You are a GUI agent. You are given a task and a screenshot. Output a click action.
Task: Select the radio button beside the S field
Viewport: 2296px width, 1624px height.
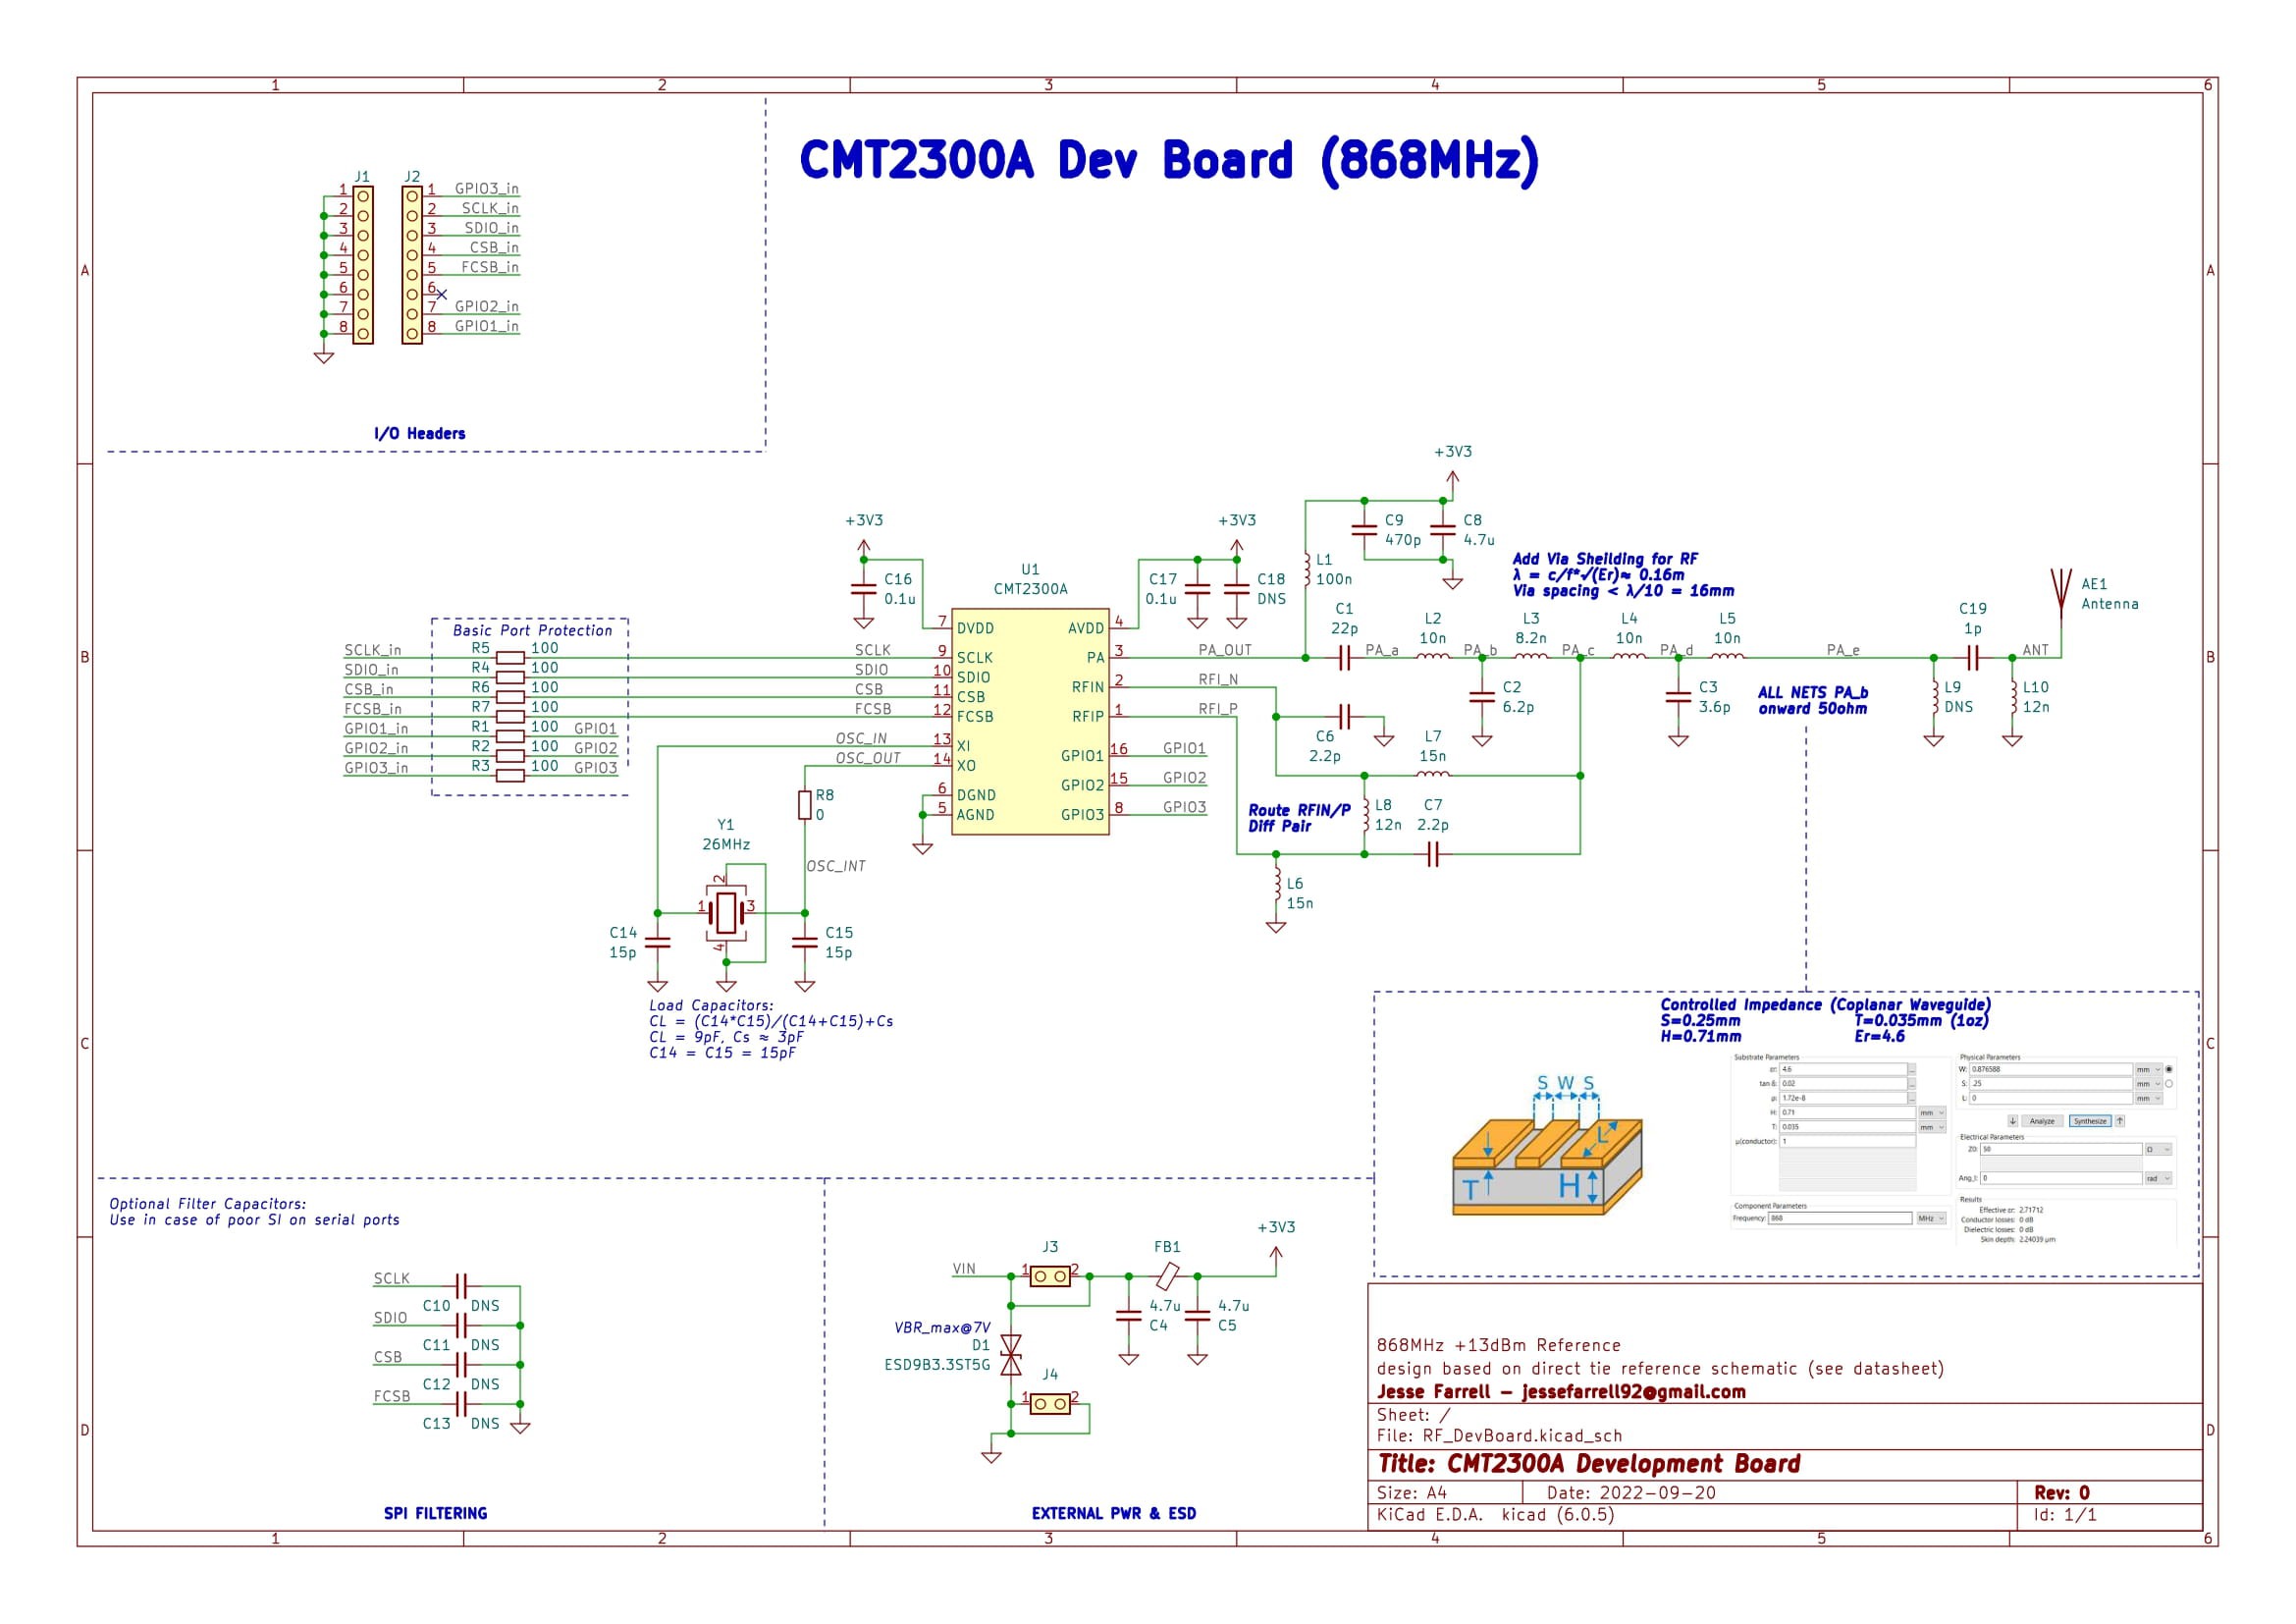click(2169, 1084)
